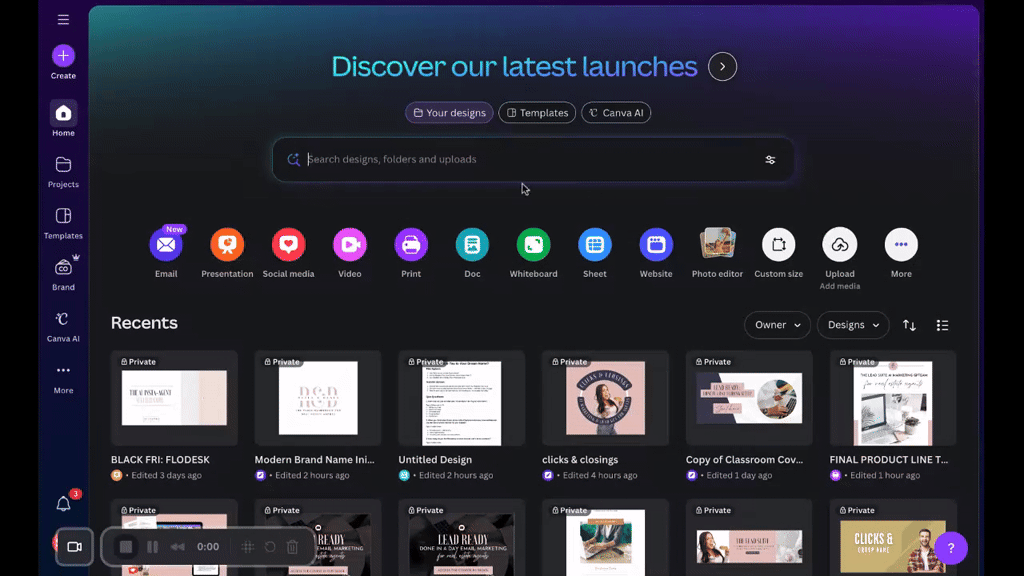Open the Photo editor
The height and width of the screenshot is (576, 1024).
pyautogui.click(x=717, y=245)
